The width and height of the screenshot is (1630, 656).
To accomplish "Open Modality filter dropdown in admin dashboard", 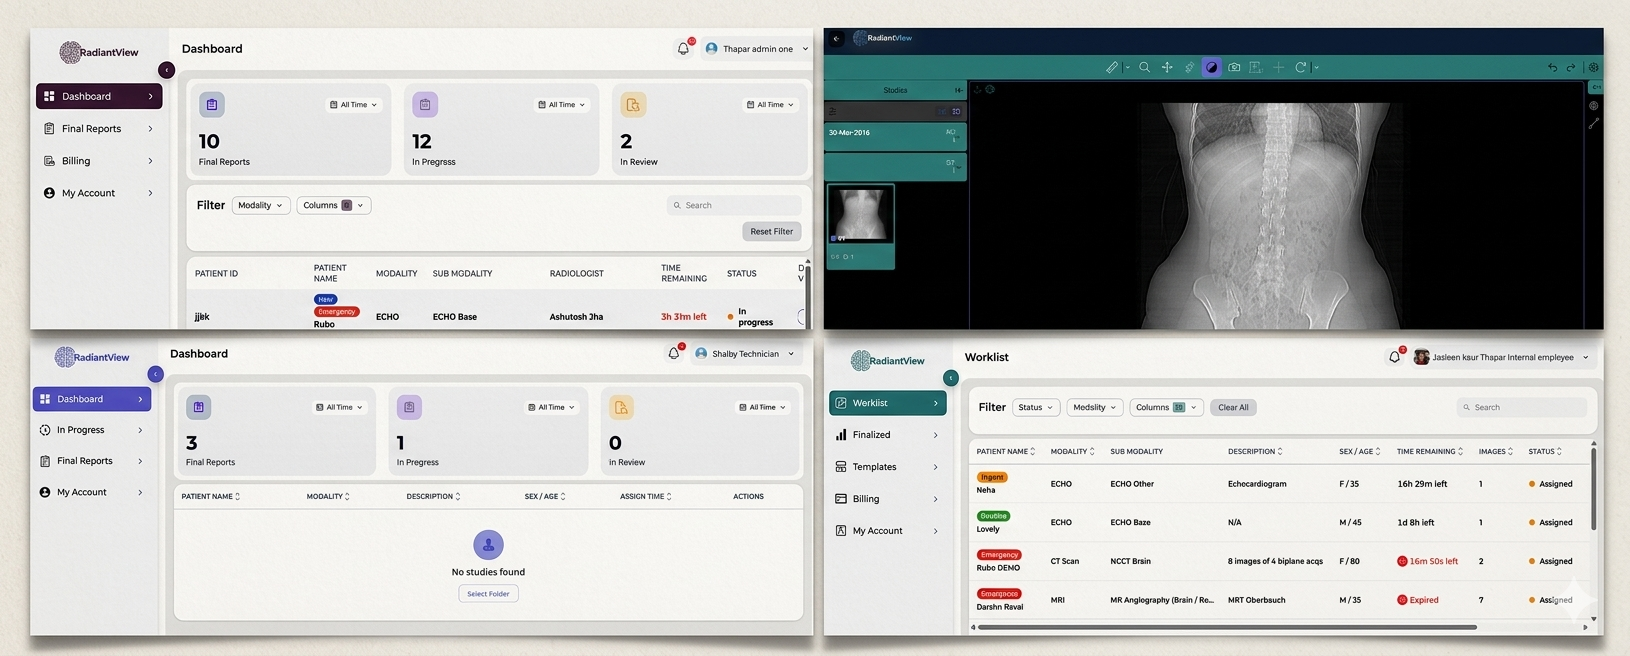I will [261, 205].
